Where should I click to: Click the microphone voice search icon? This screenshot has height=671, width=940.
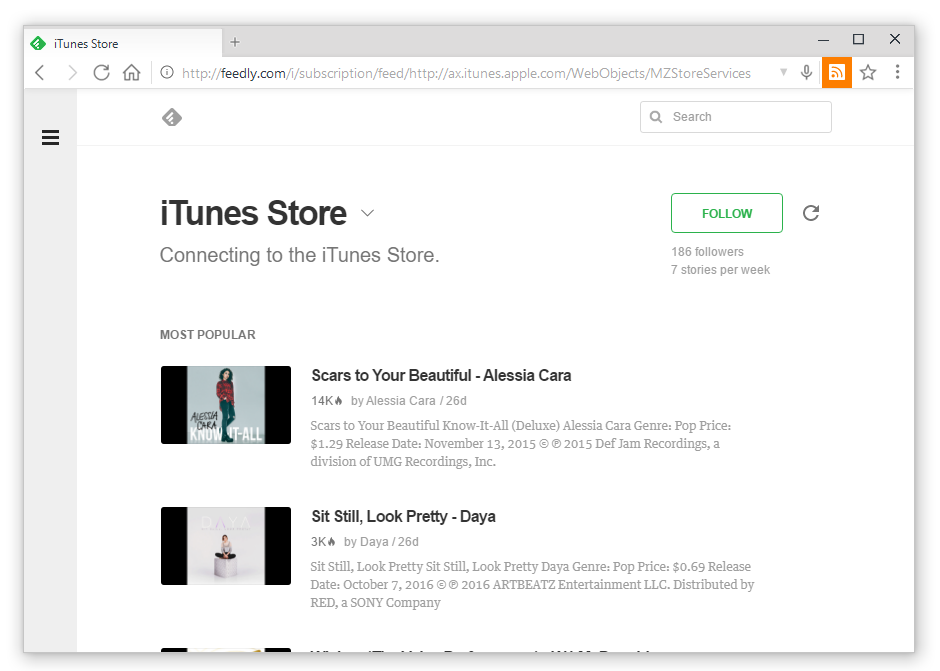point(806,73)
